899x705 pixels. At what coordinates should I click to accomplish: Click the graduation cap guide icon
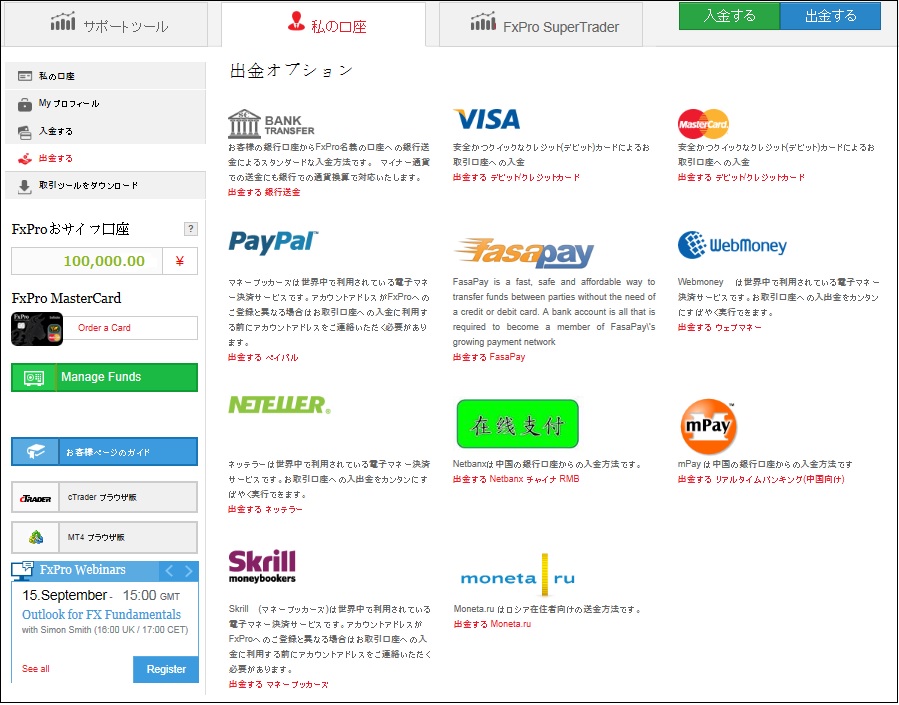click(36, 452)
